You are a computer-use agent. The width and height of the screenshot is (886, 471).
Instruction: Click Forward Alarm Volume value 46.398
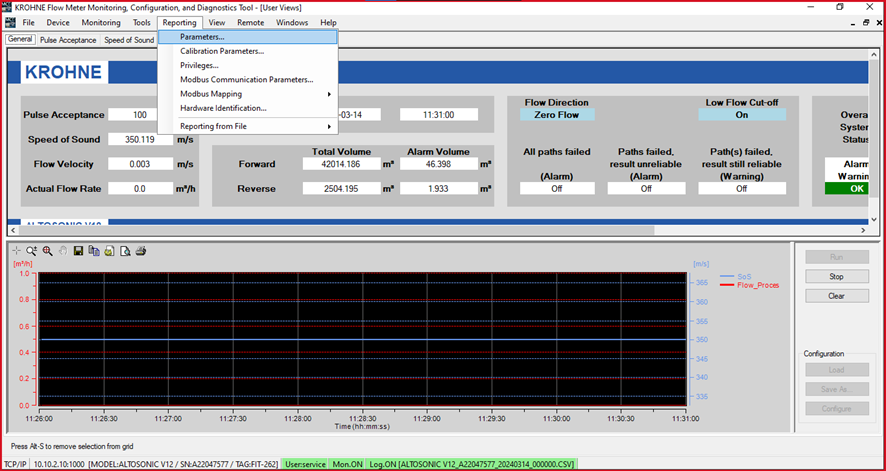(438, 164)
